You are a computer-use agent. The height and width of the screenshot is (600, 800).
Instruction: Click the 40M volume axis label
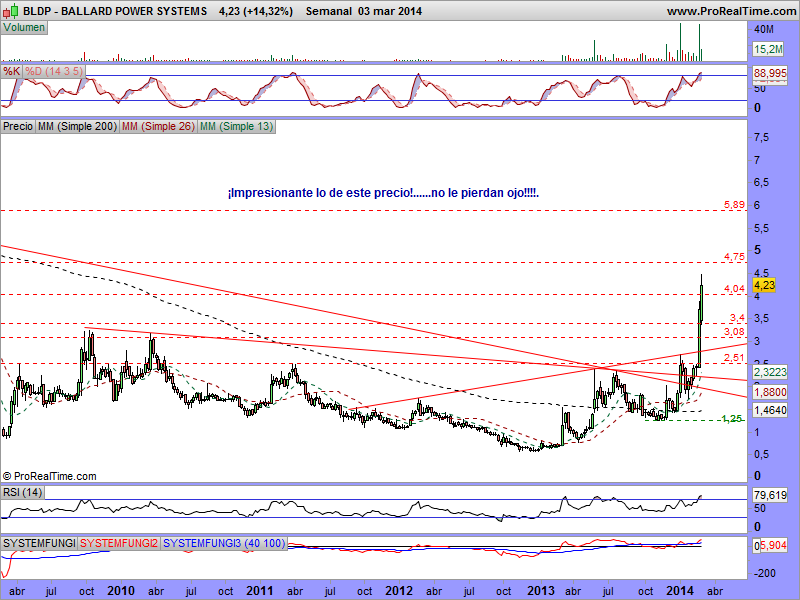[764, 30]
